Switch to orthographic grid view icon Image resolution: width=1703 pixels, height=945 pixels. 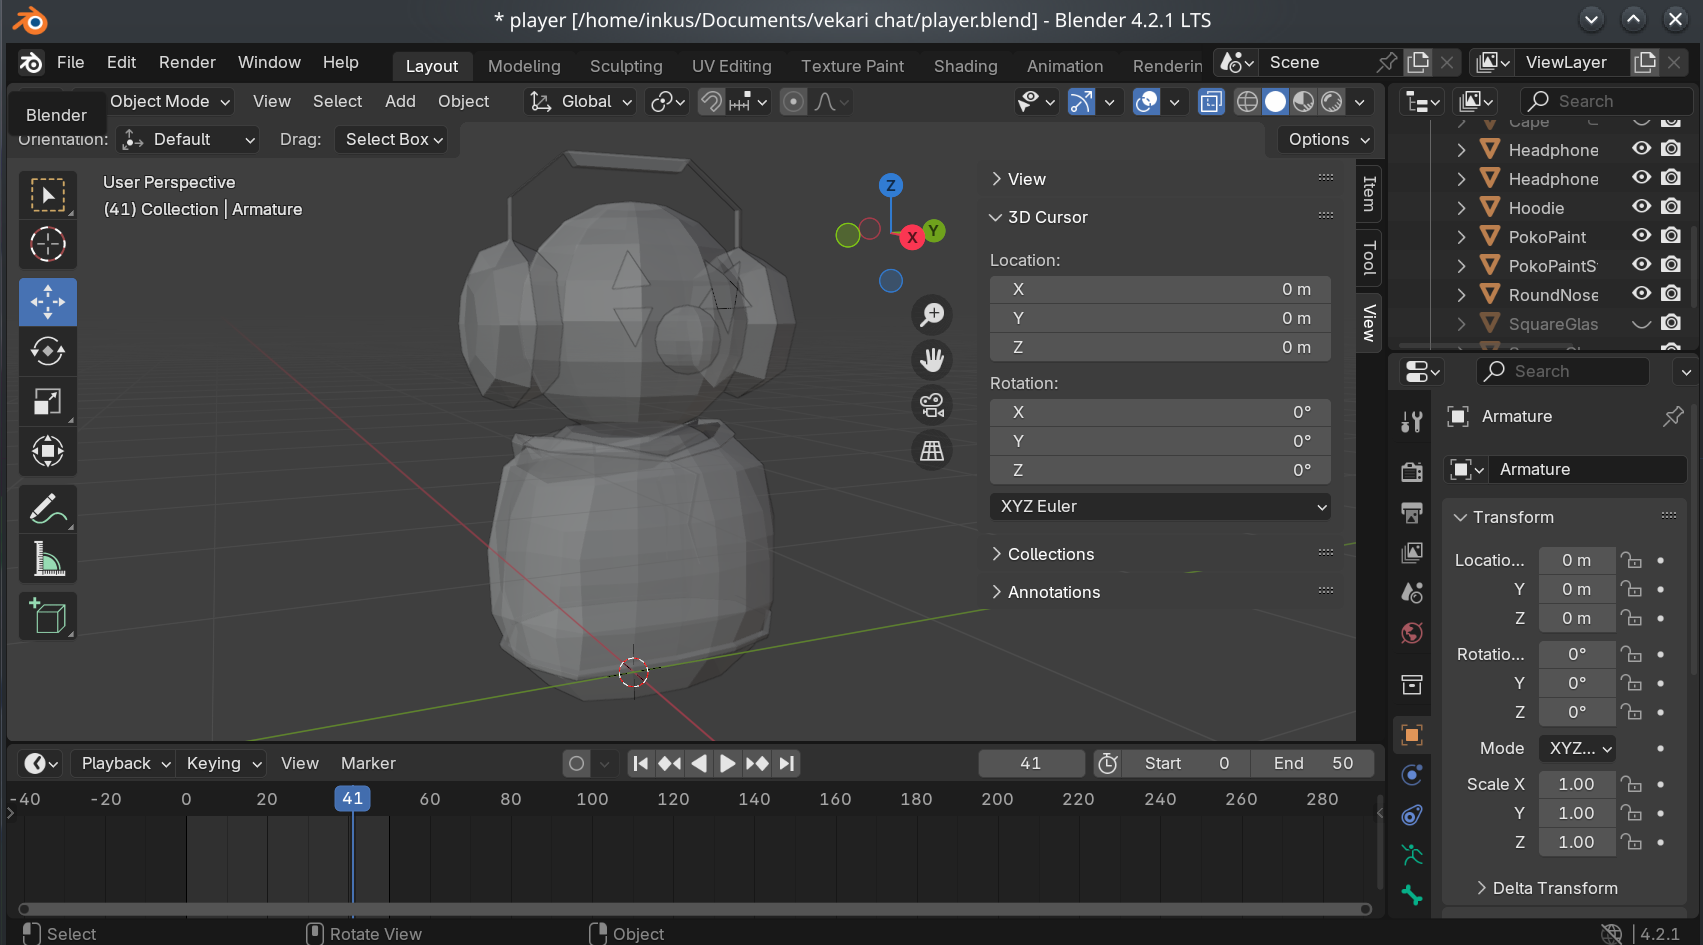932,451
